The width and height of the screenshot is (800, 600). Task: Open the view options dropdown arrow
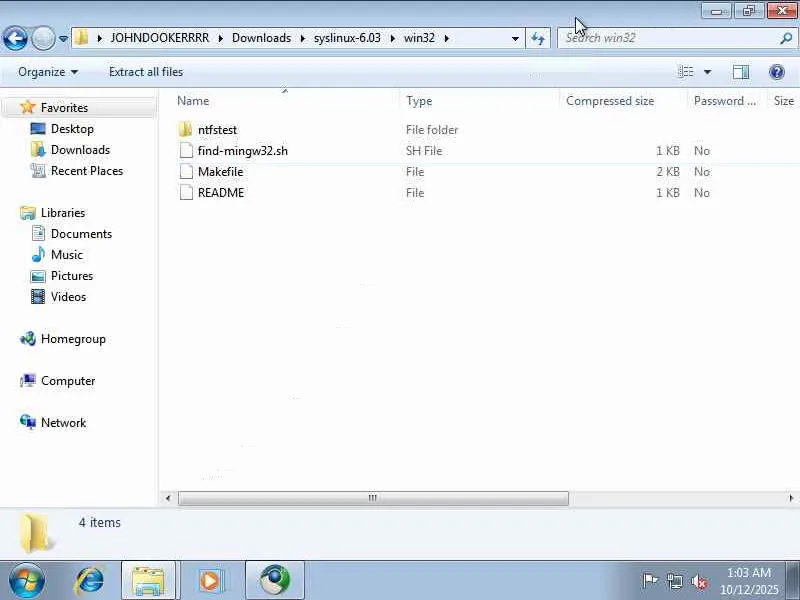pyautogui.click(x=707, y=72)
